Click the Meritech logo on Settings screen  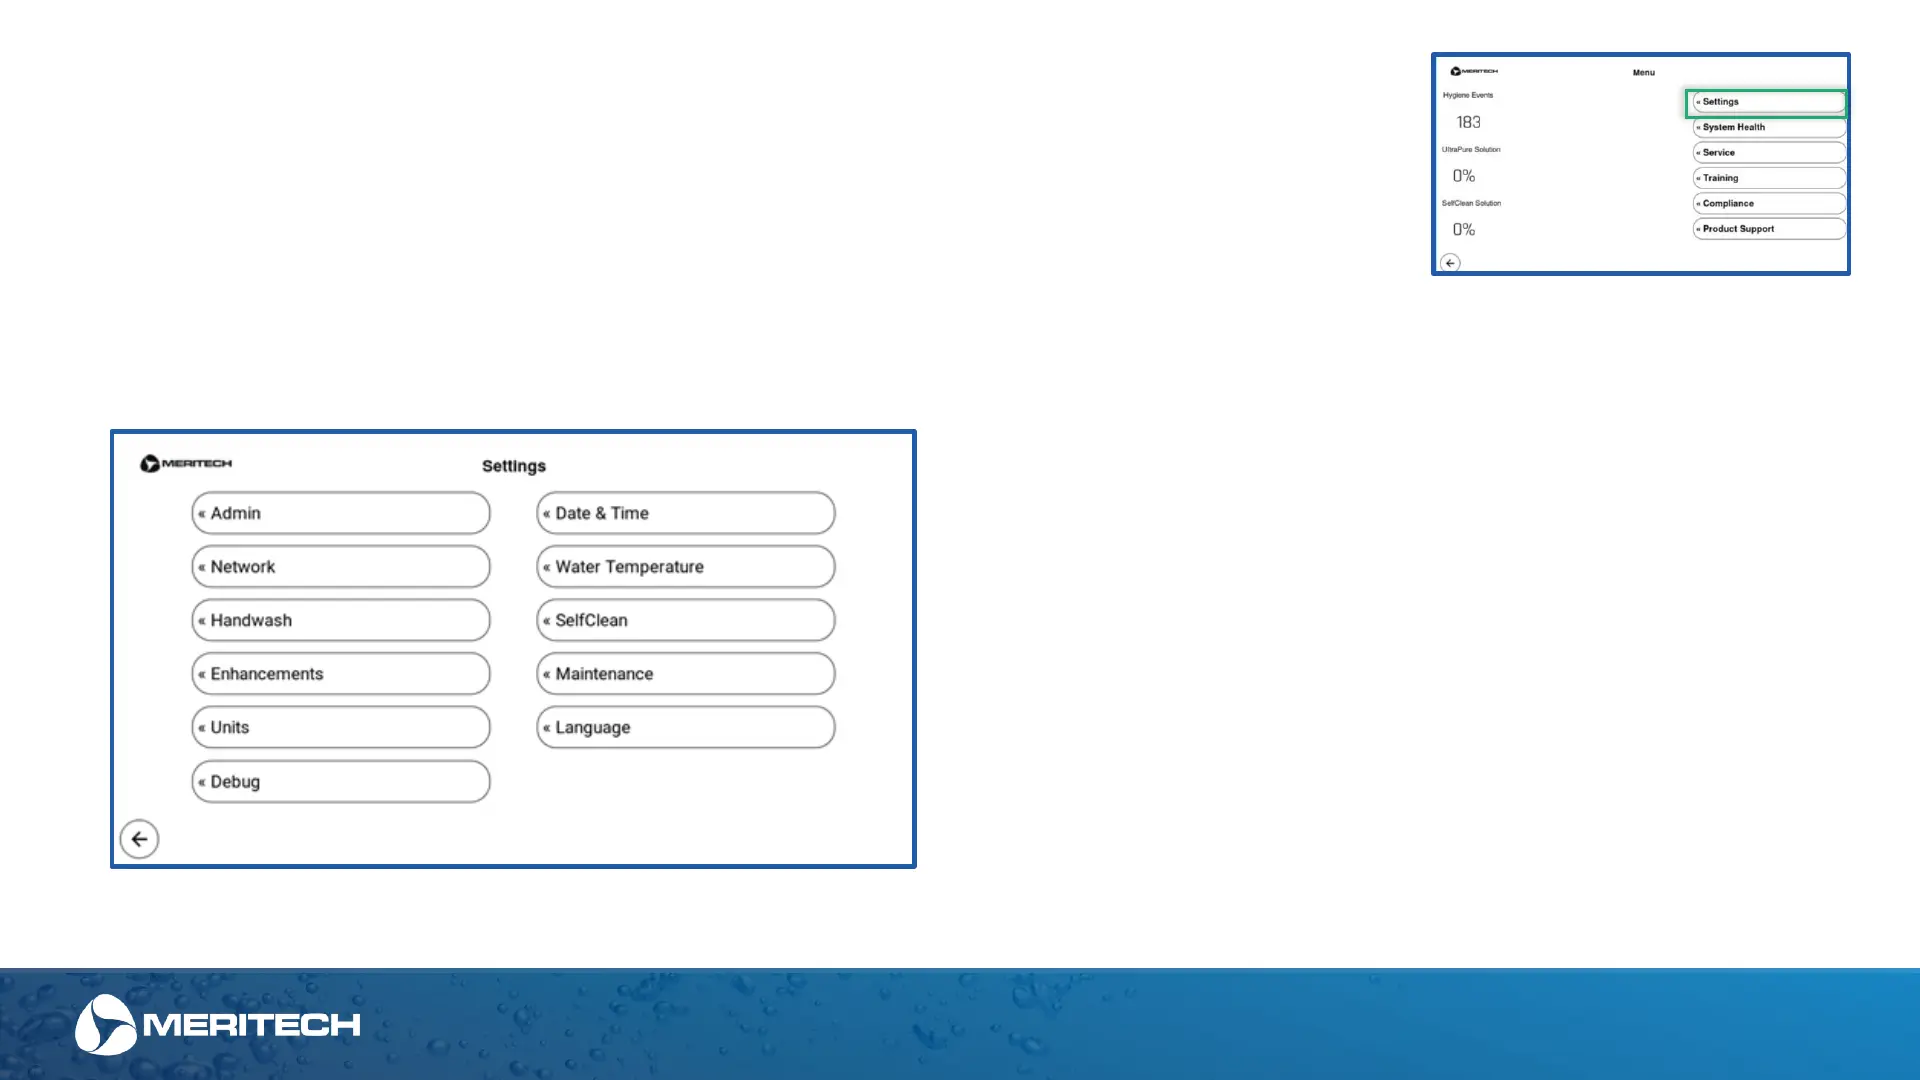(186, 464)
